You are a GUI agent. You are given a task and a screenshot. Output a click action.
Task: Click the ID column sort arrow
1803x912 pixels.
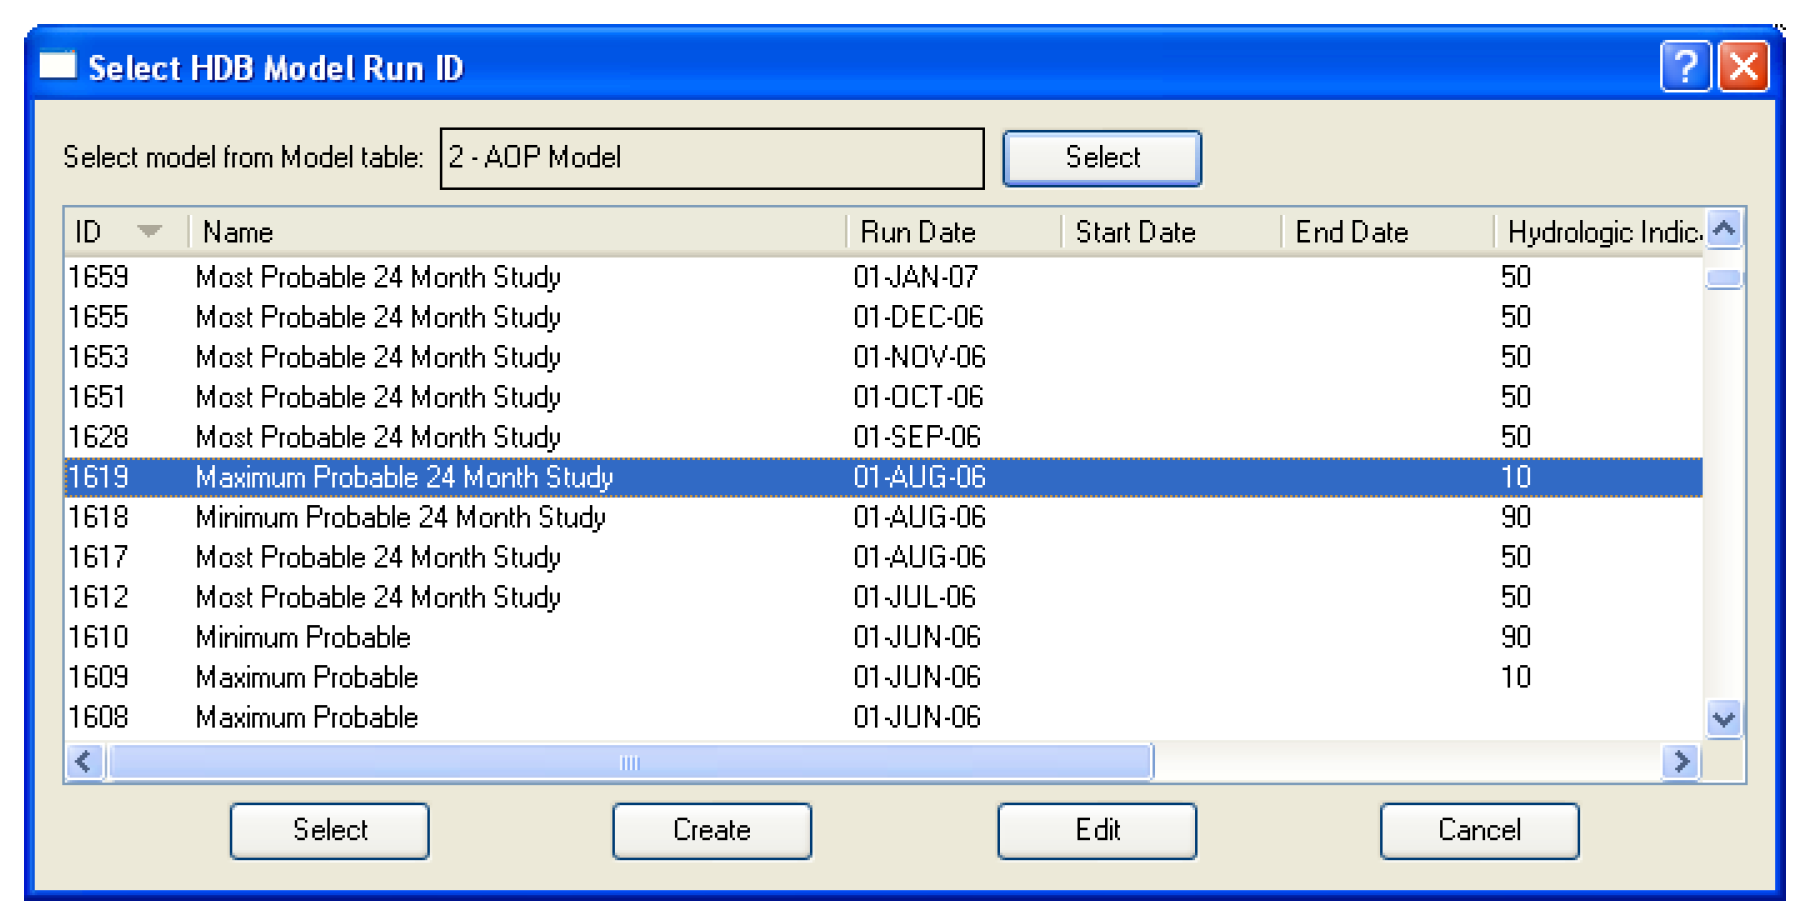pos(149,232)
